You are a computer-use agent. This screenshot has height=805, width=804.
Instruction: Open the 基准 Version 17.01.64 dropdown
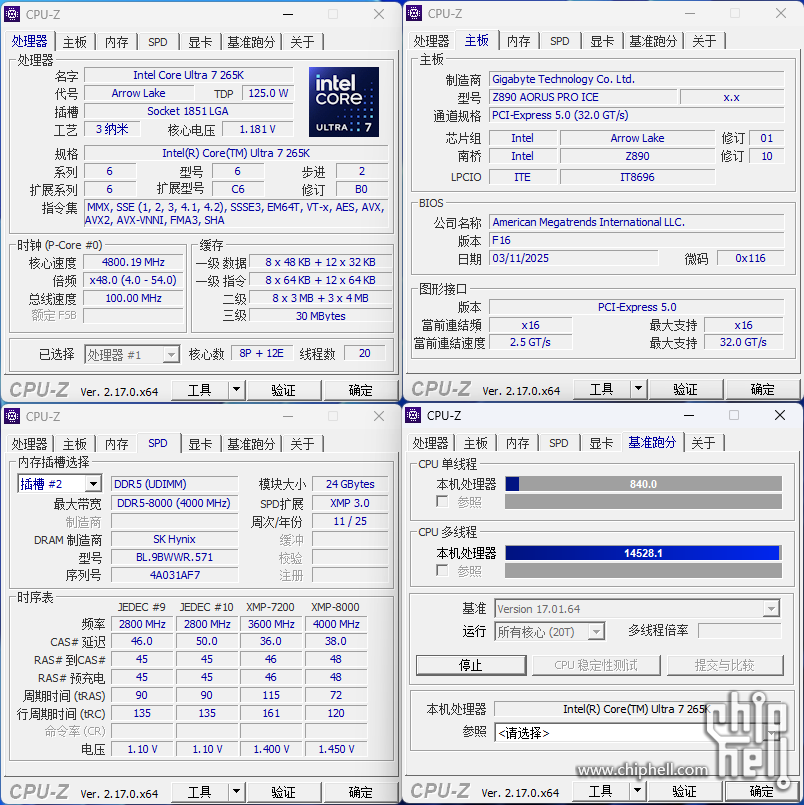770,609
